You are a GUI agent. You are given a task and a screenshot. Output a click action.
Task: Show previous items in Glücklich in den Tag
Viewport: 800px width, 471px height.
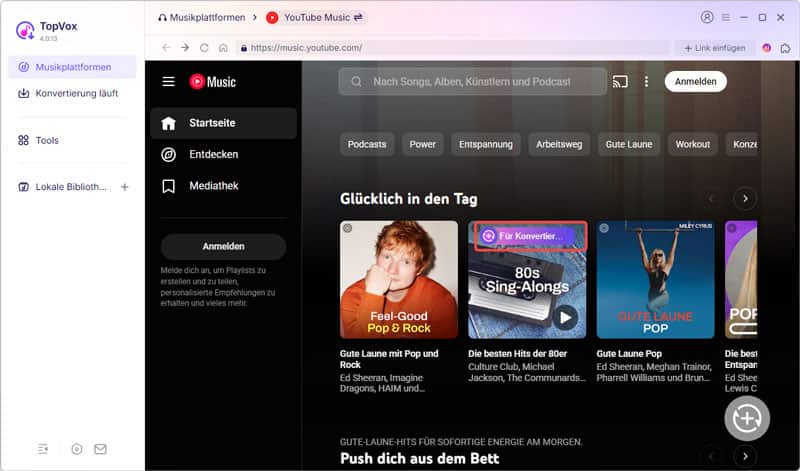pyautogui.click(x=712, y=199)
